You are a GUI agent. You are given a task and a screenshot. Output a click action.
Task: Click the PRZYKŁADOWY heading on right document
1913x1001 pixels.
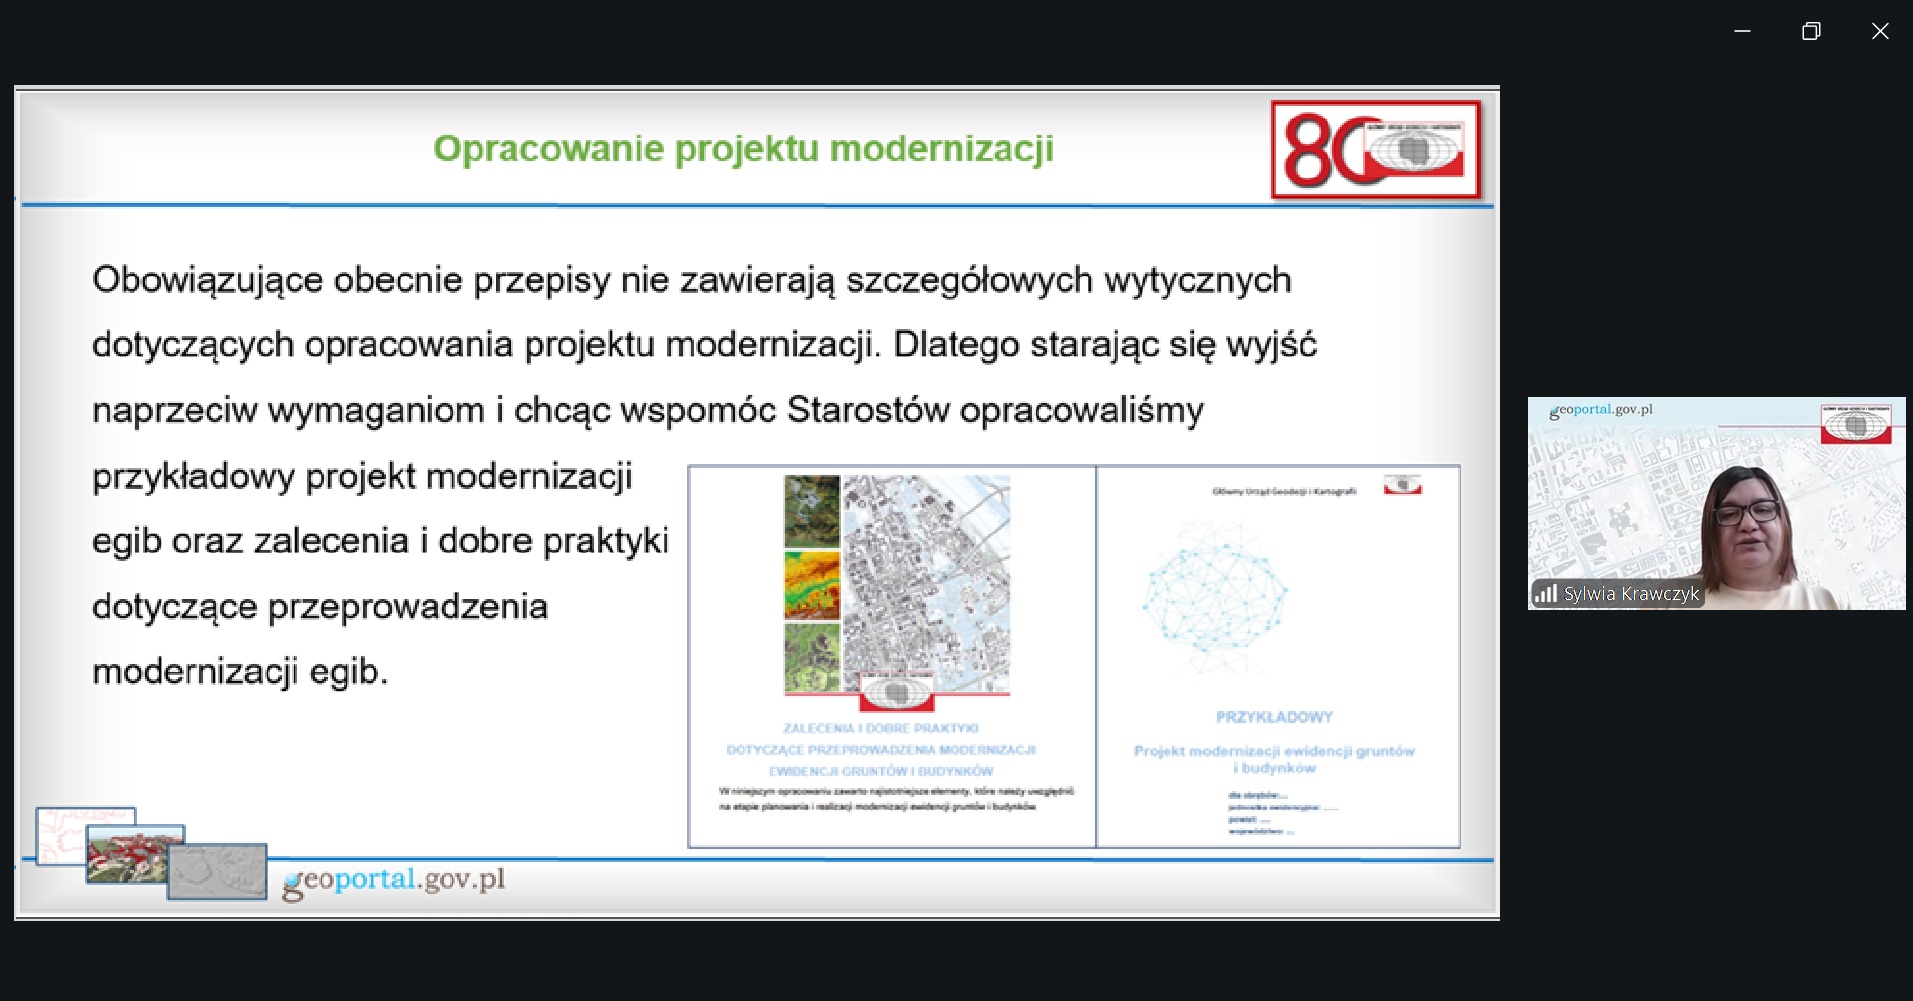pyautogui.click(x=1274, y=717)
